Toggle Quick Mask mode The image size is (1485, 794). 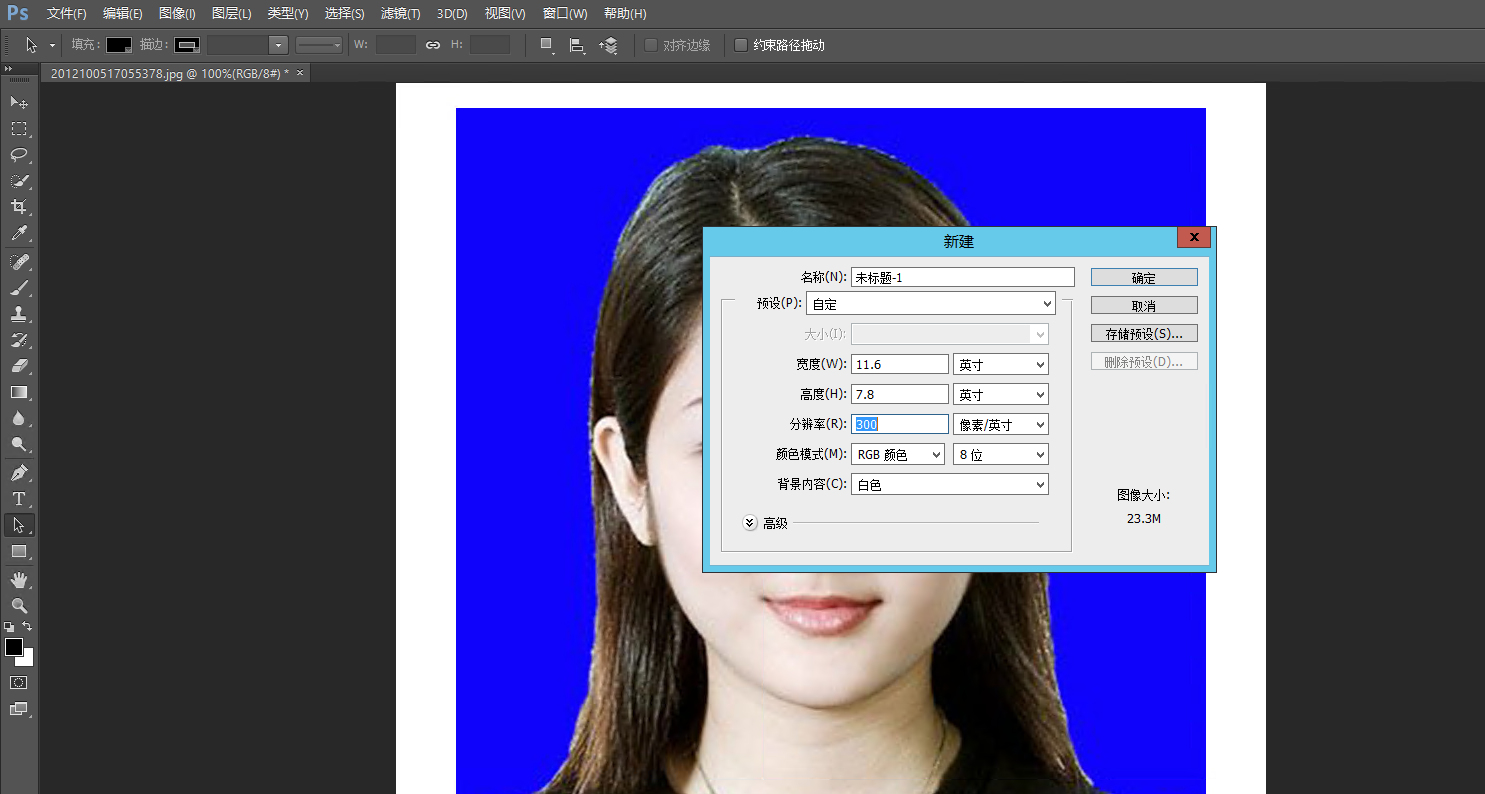tap(19, 682)
